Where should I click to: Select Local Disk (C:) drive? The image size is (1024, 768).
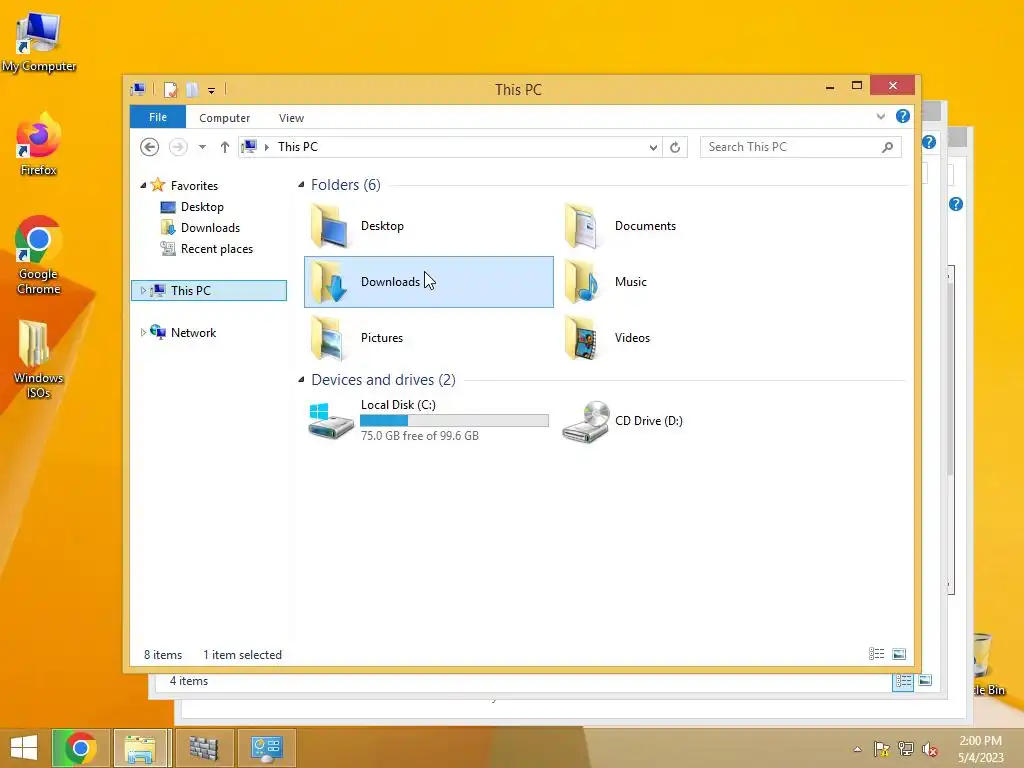click(x=428, y=421)
